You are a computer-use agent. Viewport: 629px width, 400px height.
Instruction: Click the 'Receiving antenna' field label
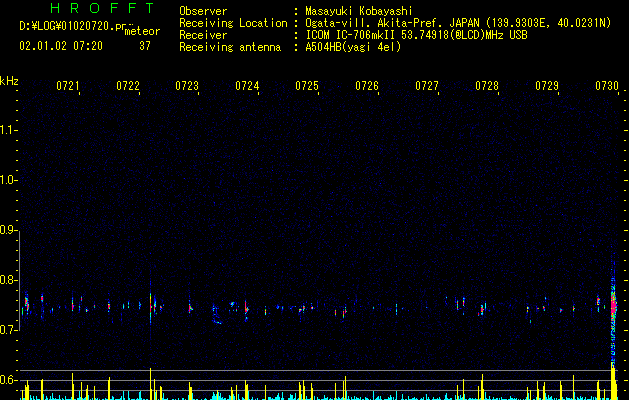pyautogui.click(x=230, y=47)
